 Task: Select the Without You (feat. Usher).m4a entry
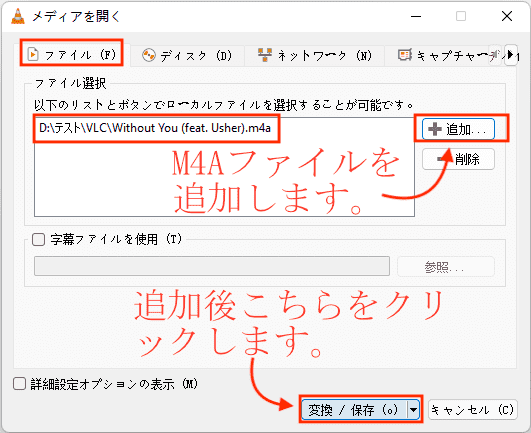[155, 128]
